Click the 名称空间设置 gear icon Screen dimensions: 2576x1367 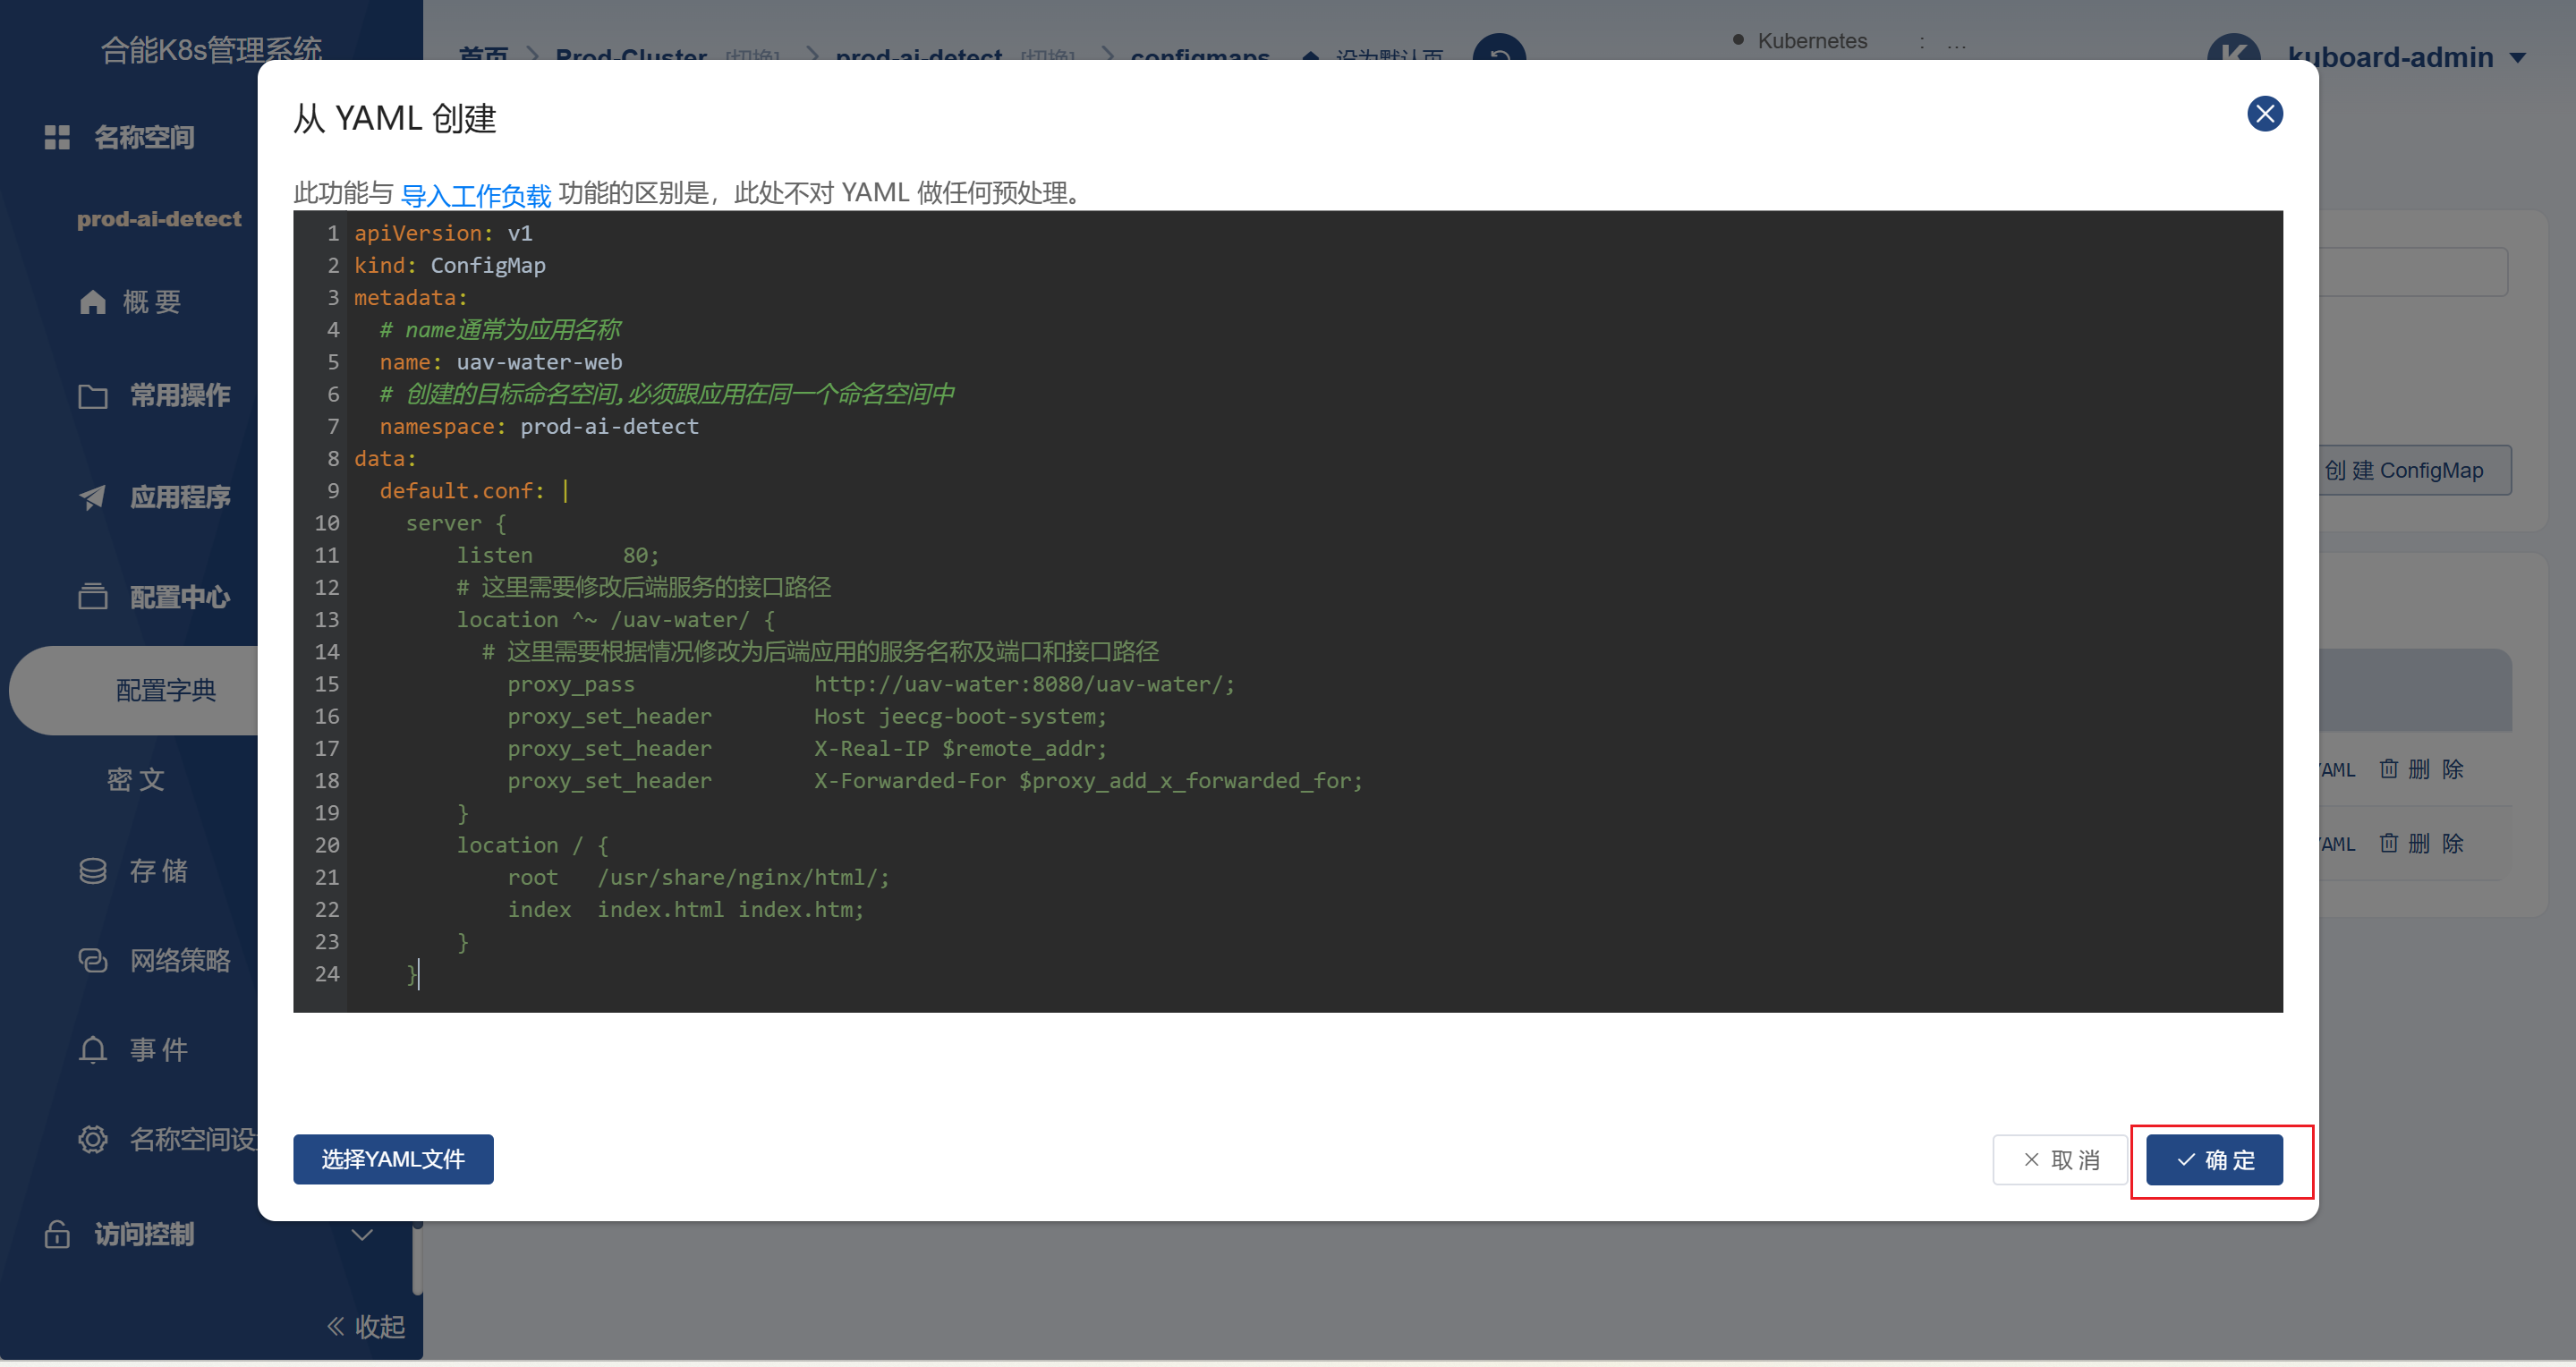(x=92, y=1139)
